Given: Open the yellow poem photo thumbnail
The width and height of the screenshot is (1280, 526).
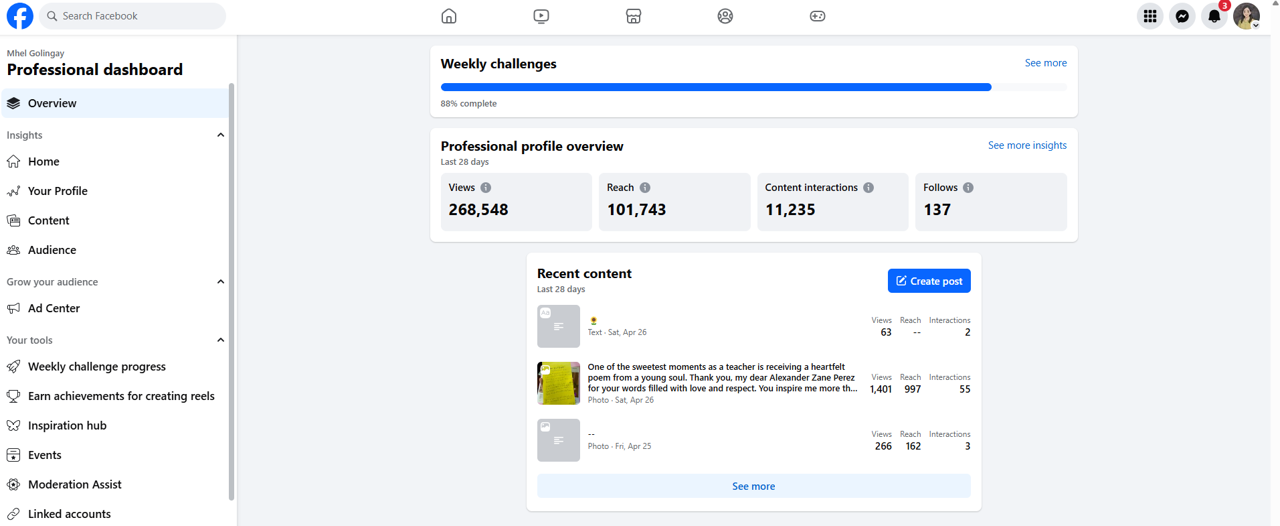Looking at the screenshot, I should coord(558,383).
